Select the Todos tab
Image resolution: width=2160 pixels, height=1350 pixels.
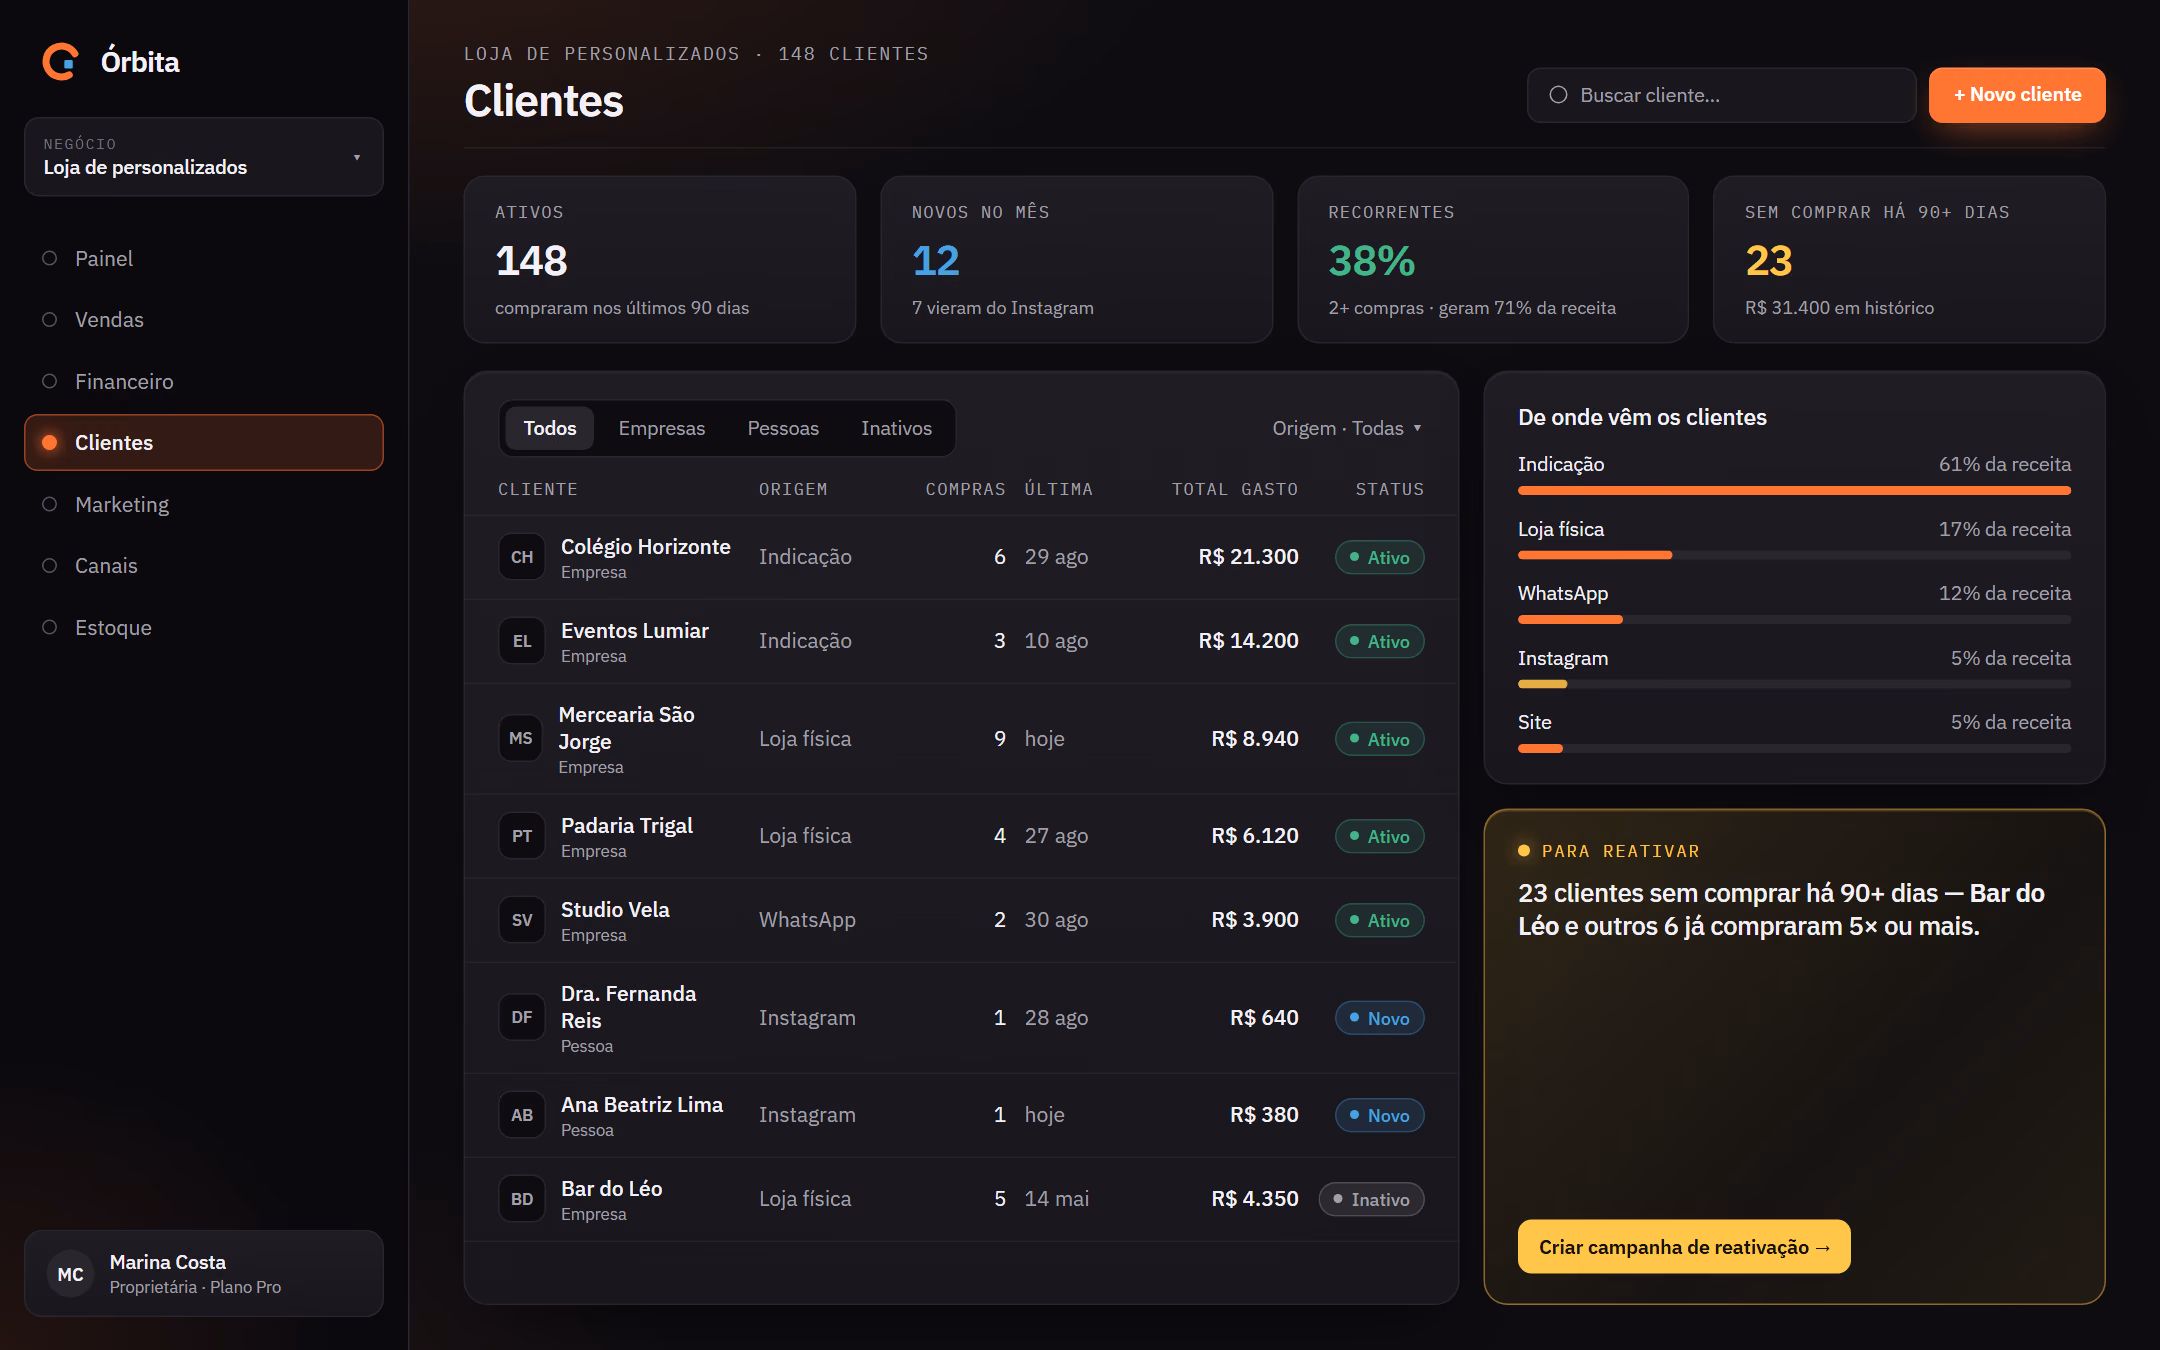(x=550, y=428)
